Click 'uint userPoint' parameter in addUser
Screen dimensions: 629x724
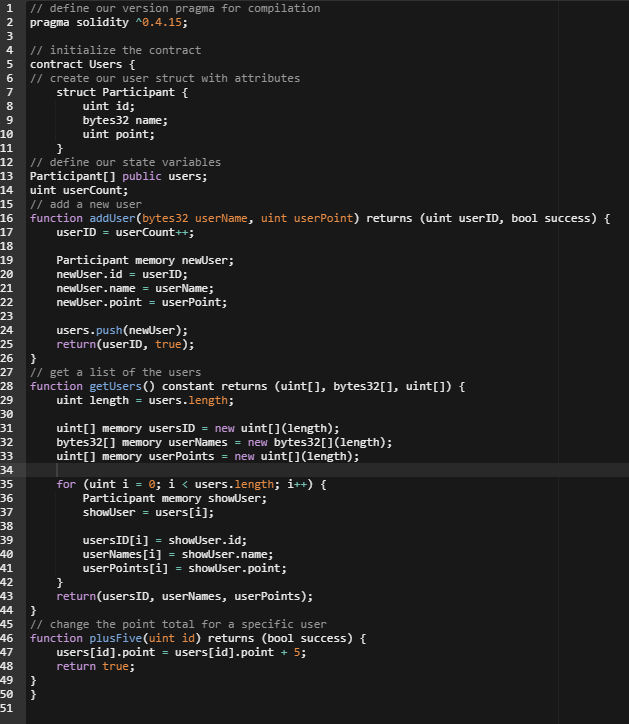pyautogui.click(x=307, y=218)
